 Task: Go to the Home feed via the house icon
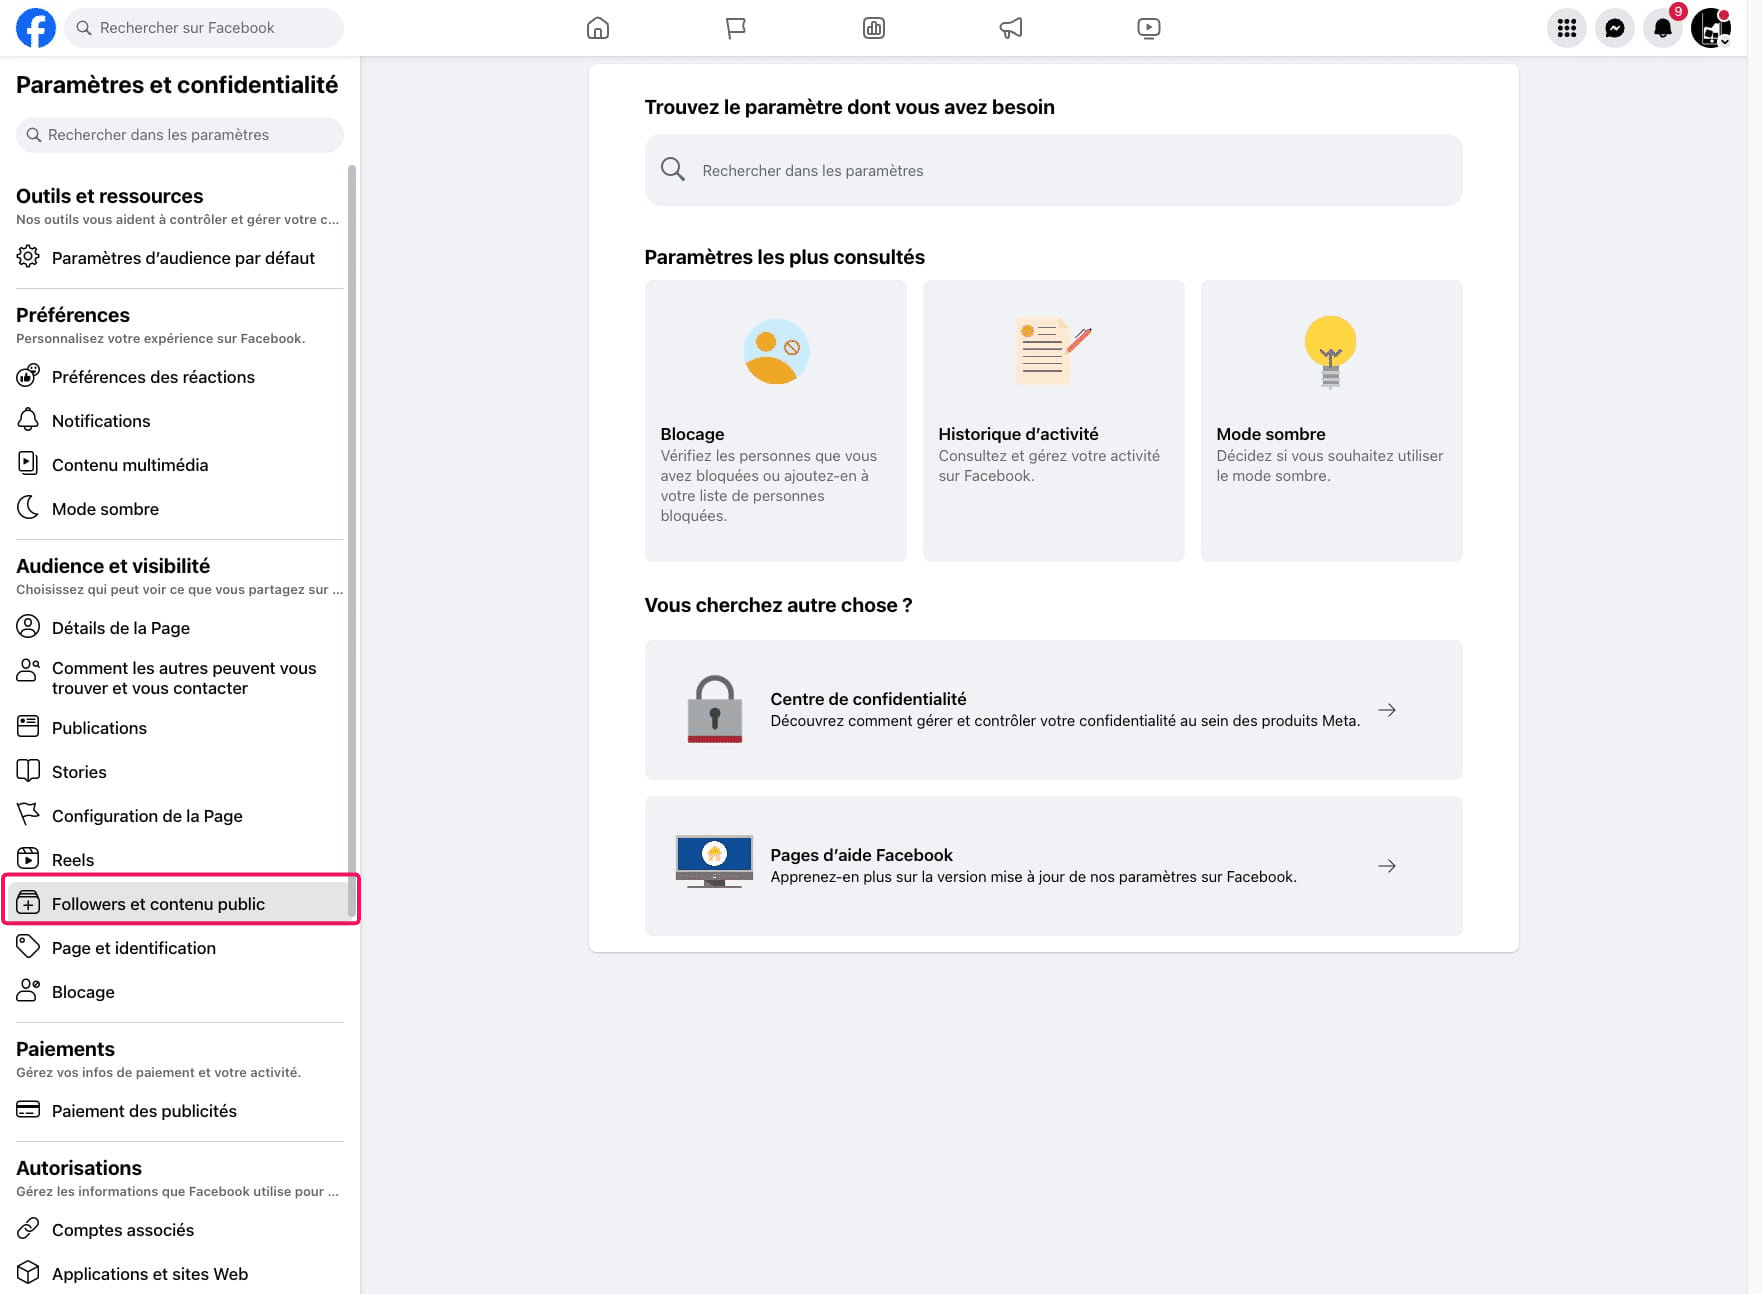click(597, 27)
